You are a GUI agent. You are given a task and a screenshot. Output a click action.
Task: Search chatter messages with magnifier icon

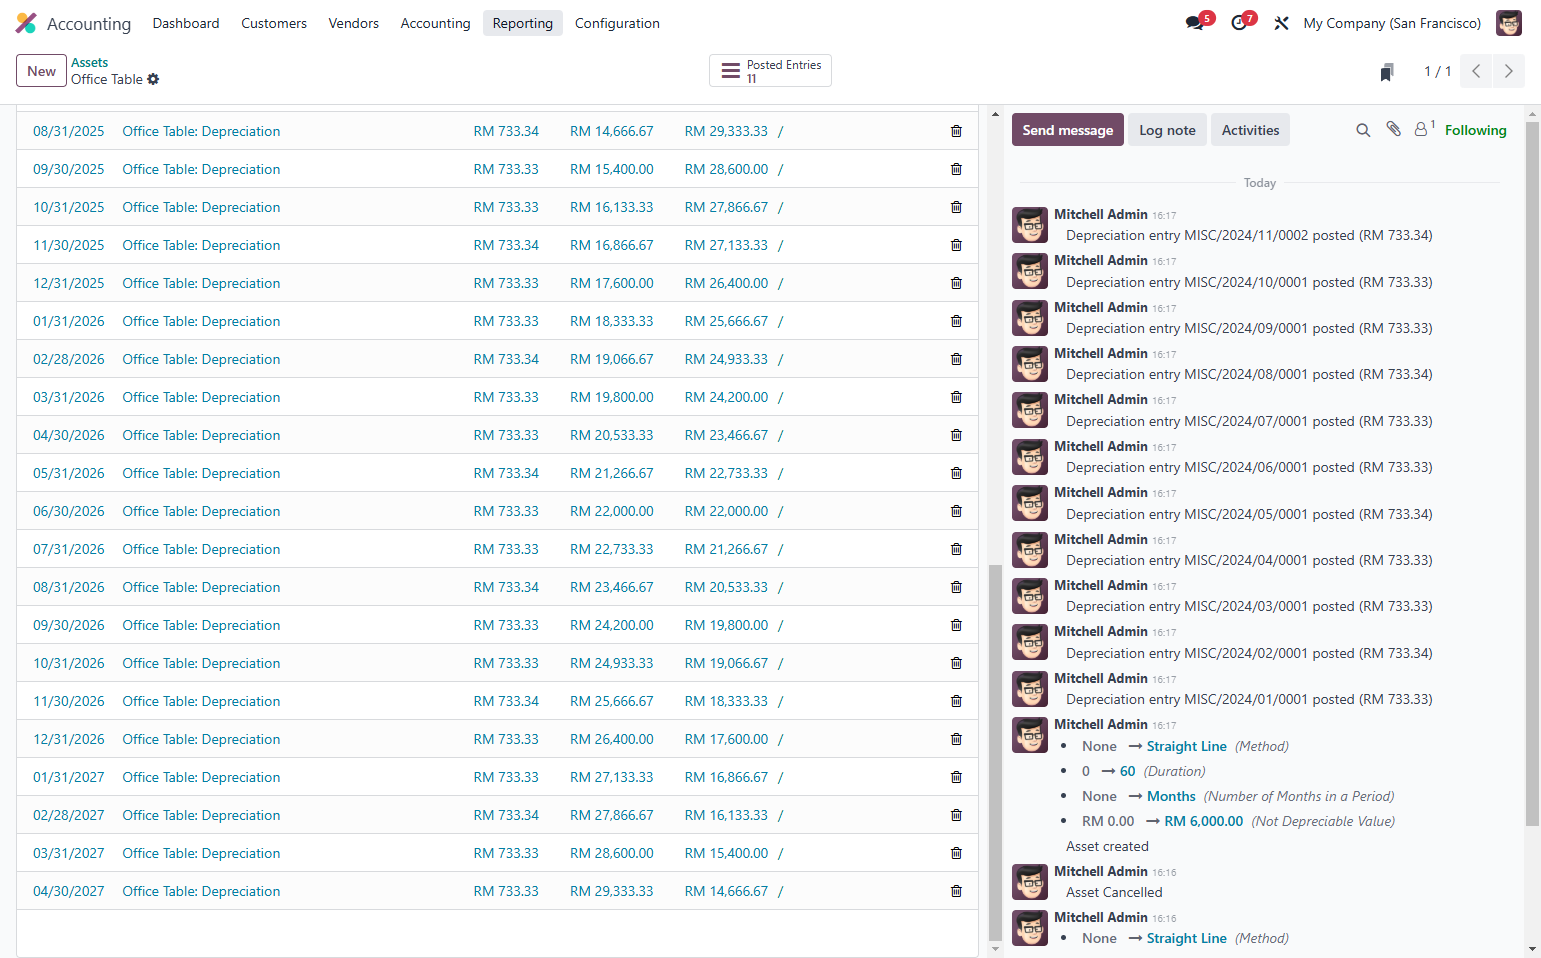1363,130
